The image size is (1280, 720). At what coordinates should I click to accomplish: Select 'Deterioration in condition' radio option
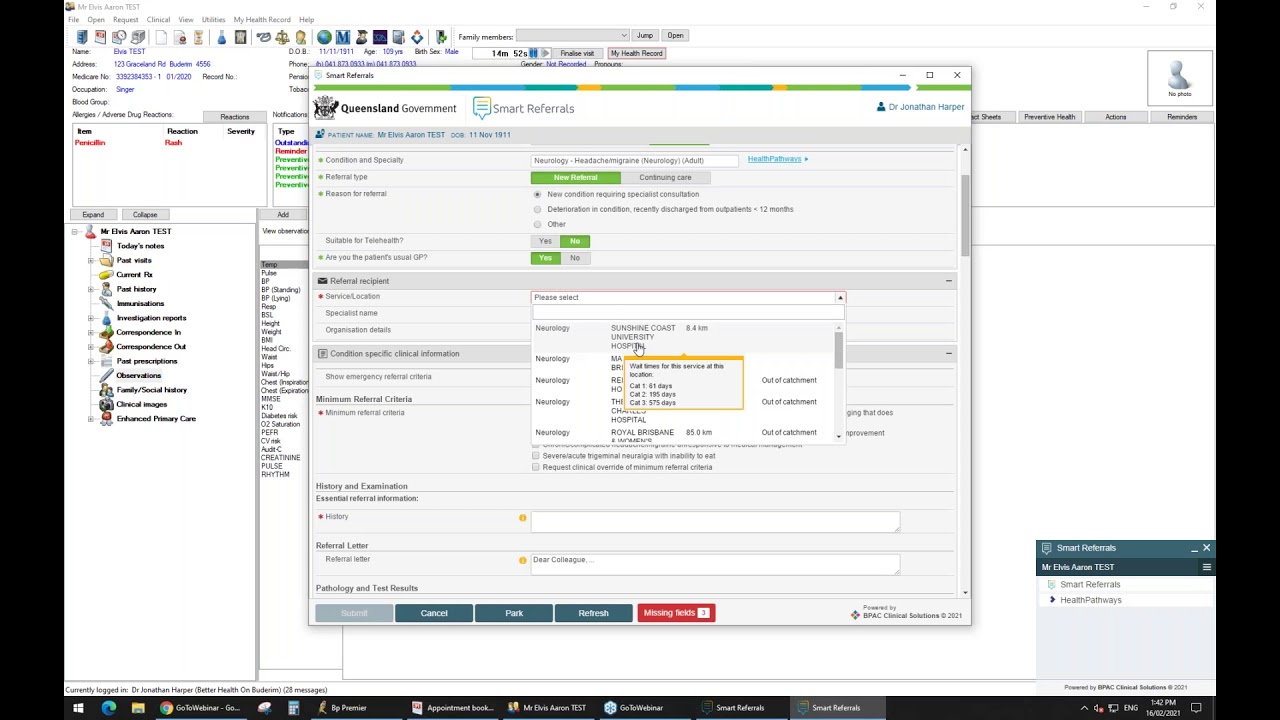click(x=538, y=209)
